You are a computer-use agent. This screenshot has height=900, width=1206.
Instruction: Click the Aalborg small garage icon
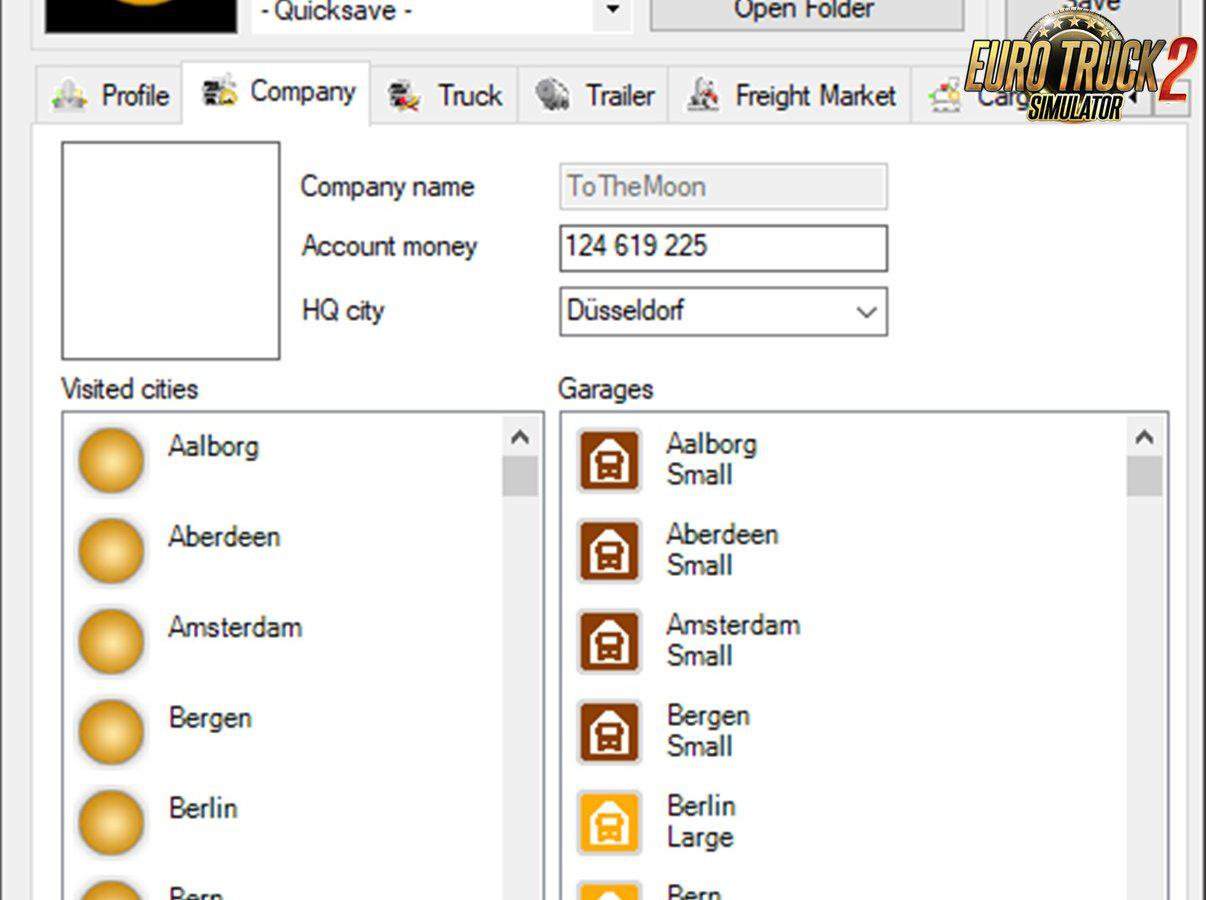(x=609, y=461)
